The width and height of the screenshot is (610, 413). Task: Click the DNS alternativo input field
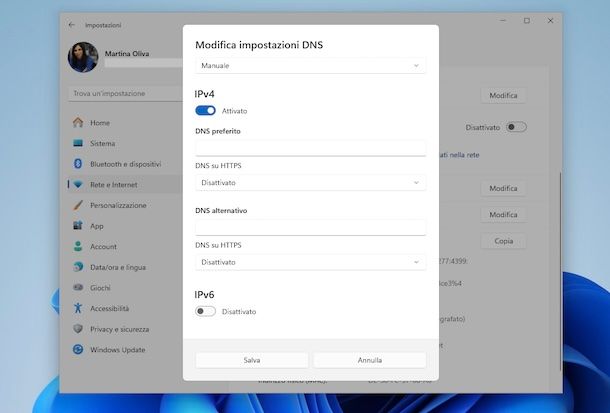(x=310, y=228)
